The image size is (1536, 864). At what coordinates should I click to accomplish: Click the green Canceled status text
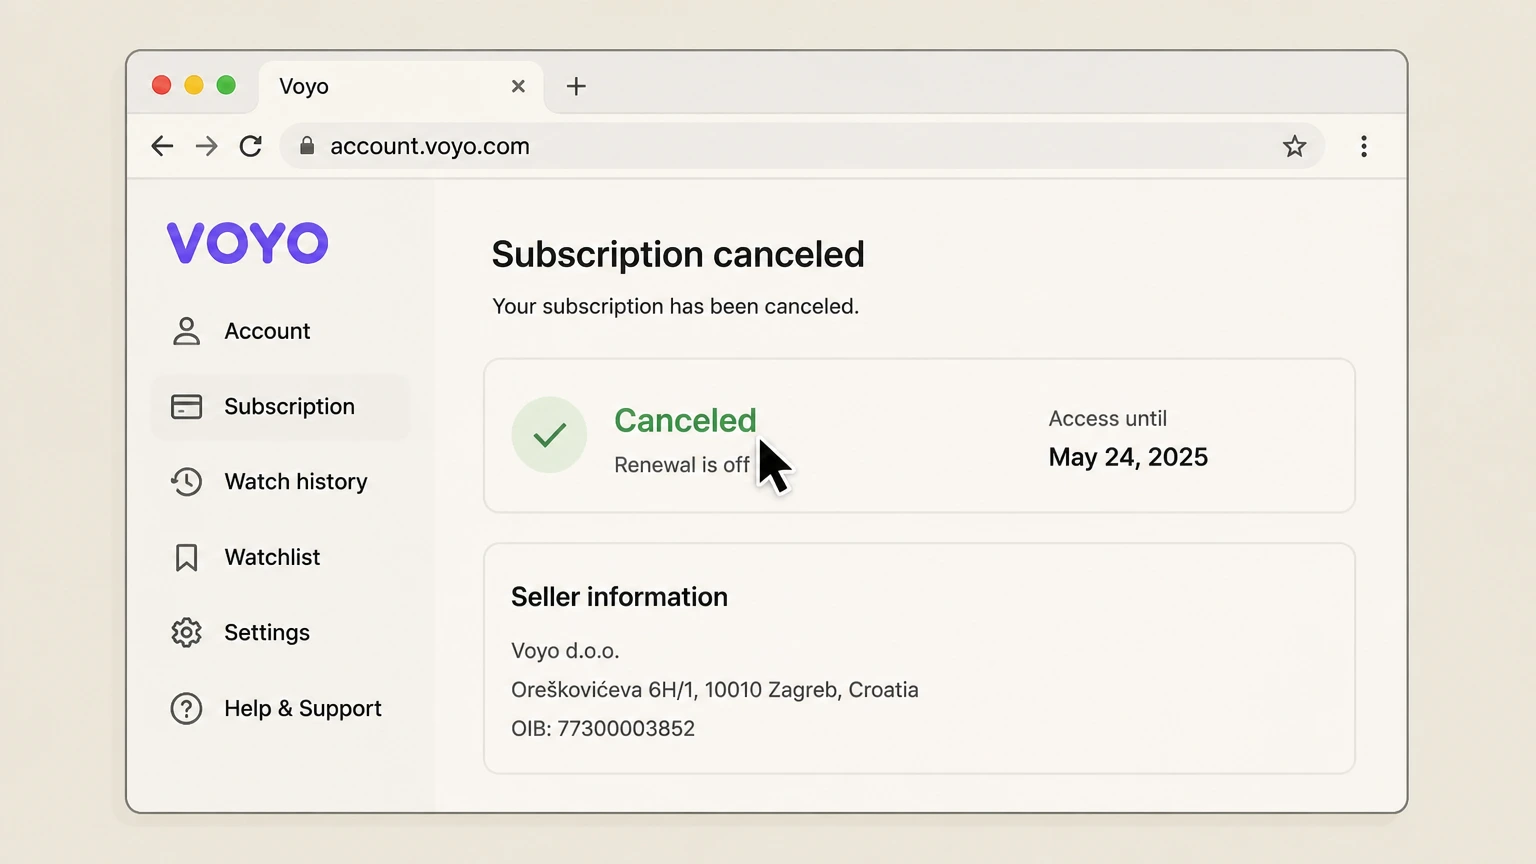685,420
